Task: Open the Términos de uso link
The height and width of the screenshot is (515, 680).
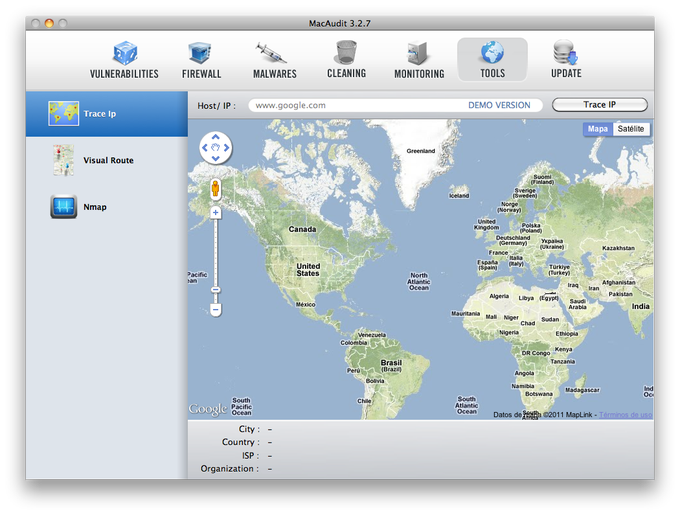Action: tap(625, 415)
